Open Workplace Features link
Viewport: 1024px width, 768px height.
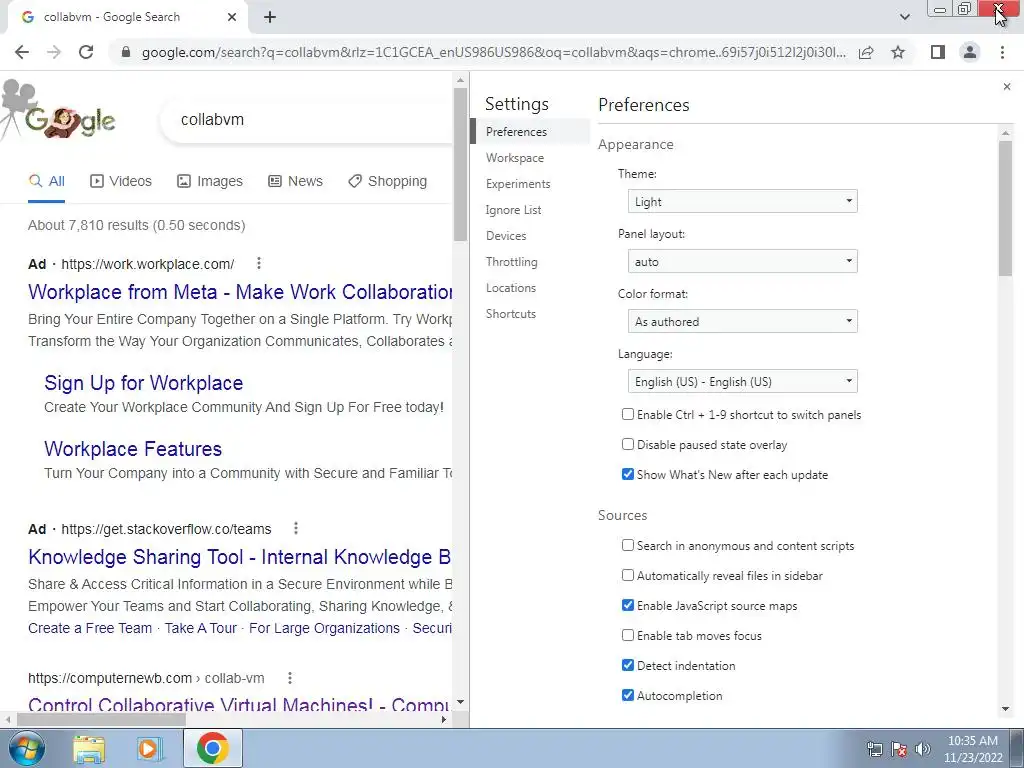click(x=133, y=449)
